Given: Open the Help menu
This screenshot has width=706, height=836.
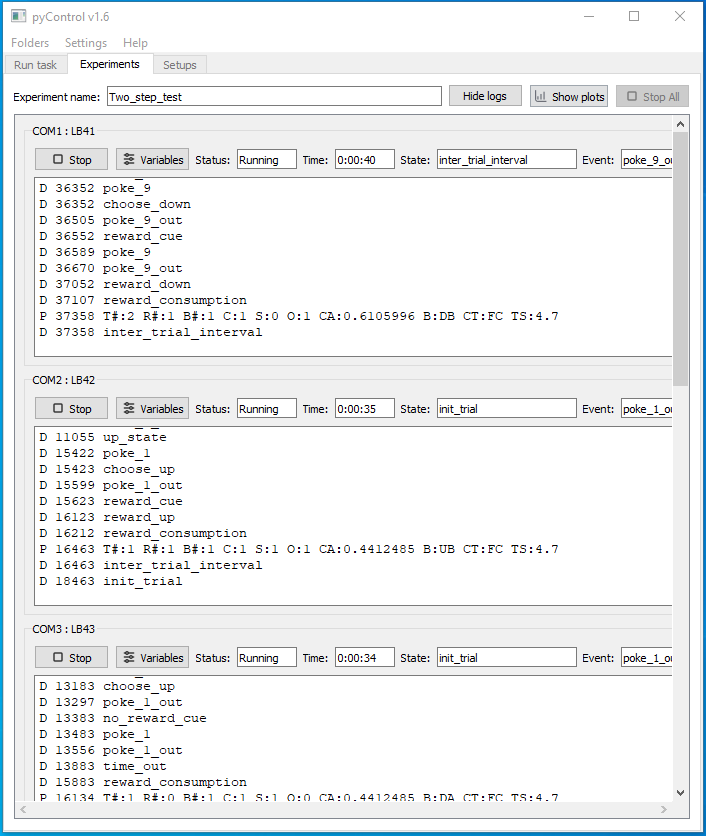Looking at the screenshot, I should [135, 43].
